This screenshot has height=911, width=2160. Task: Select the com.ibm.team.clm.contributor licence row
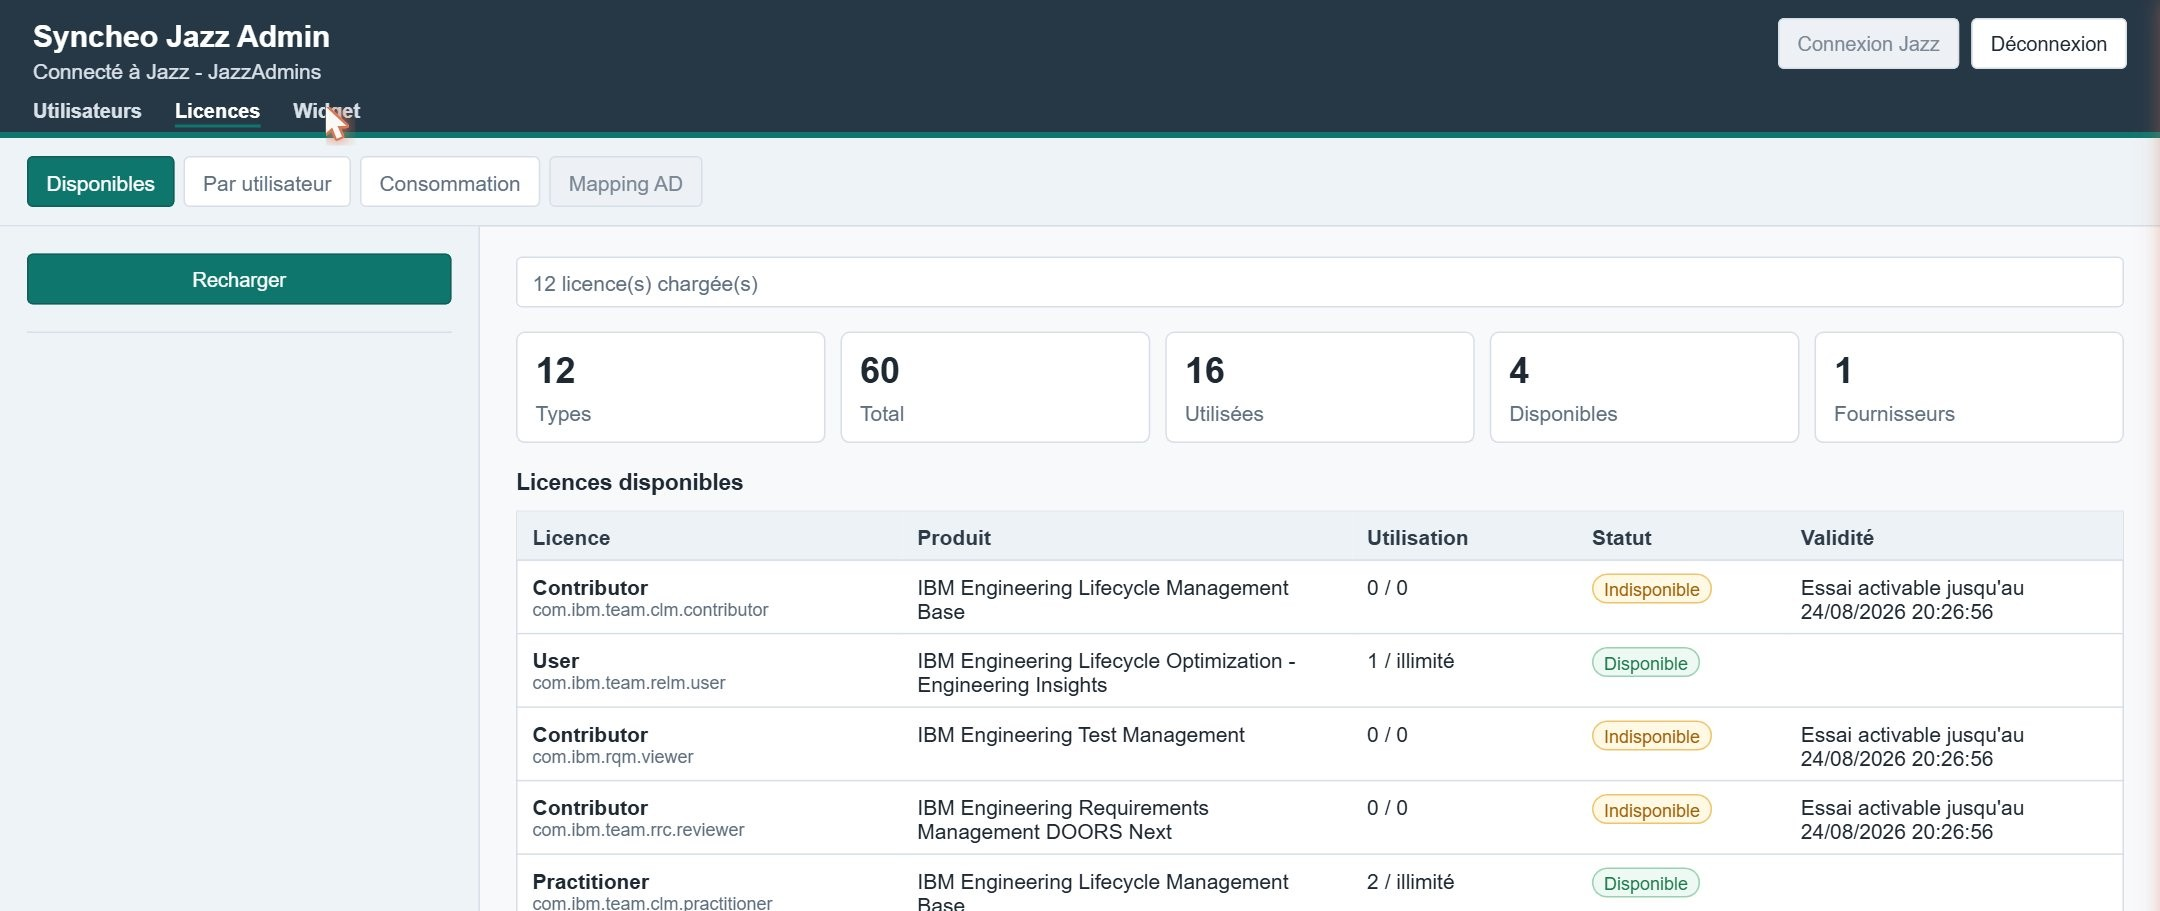(1319, 598)
